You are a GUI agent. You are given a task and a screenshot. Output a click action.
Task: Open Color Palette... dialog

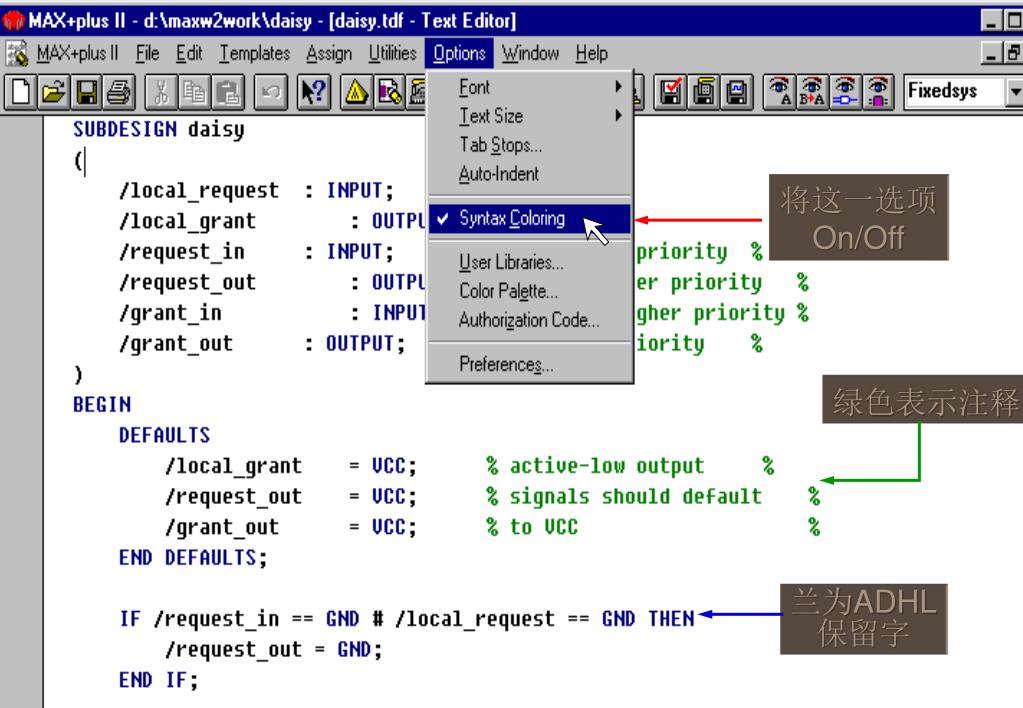pyautogui.click(x=529, y=291)
